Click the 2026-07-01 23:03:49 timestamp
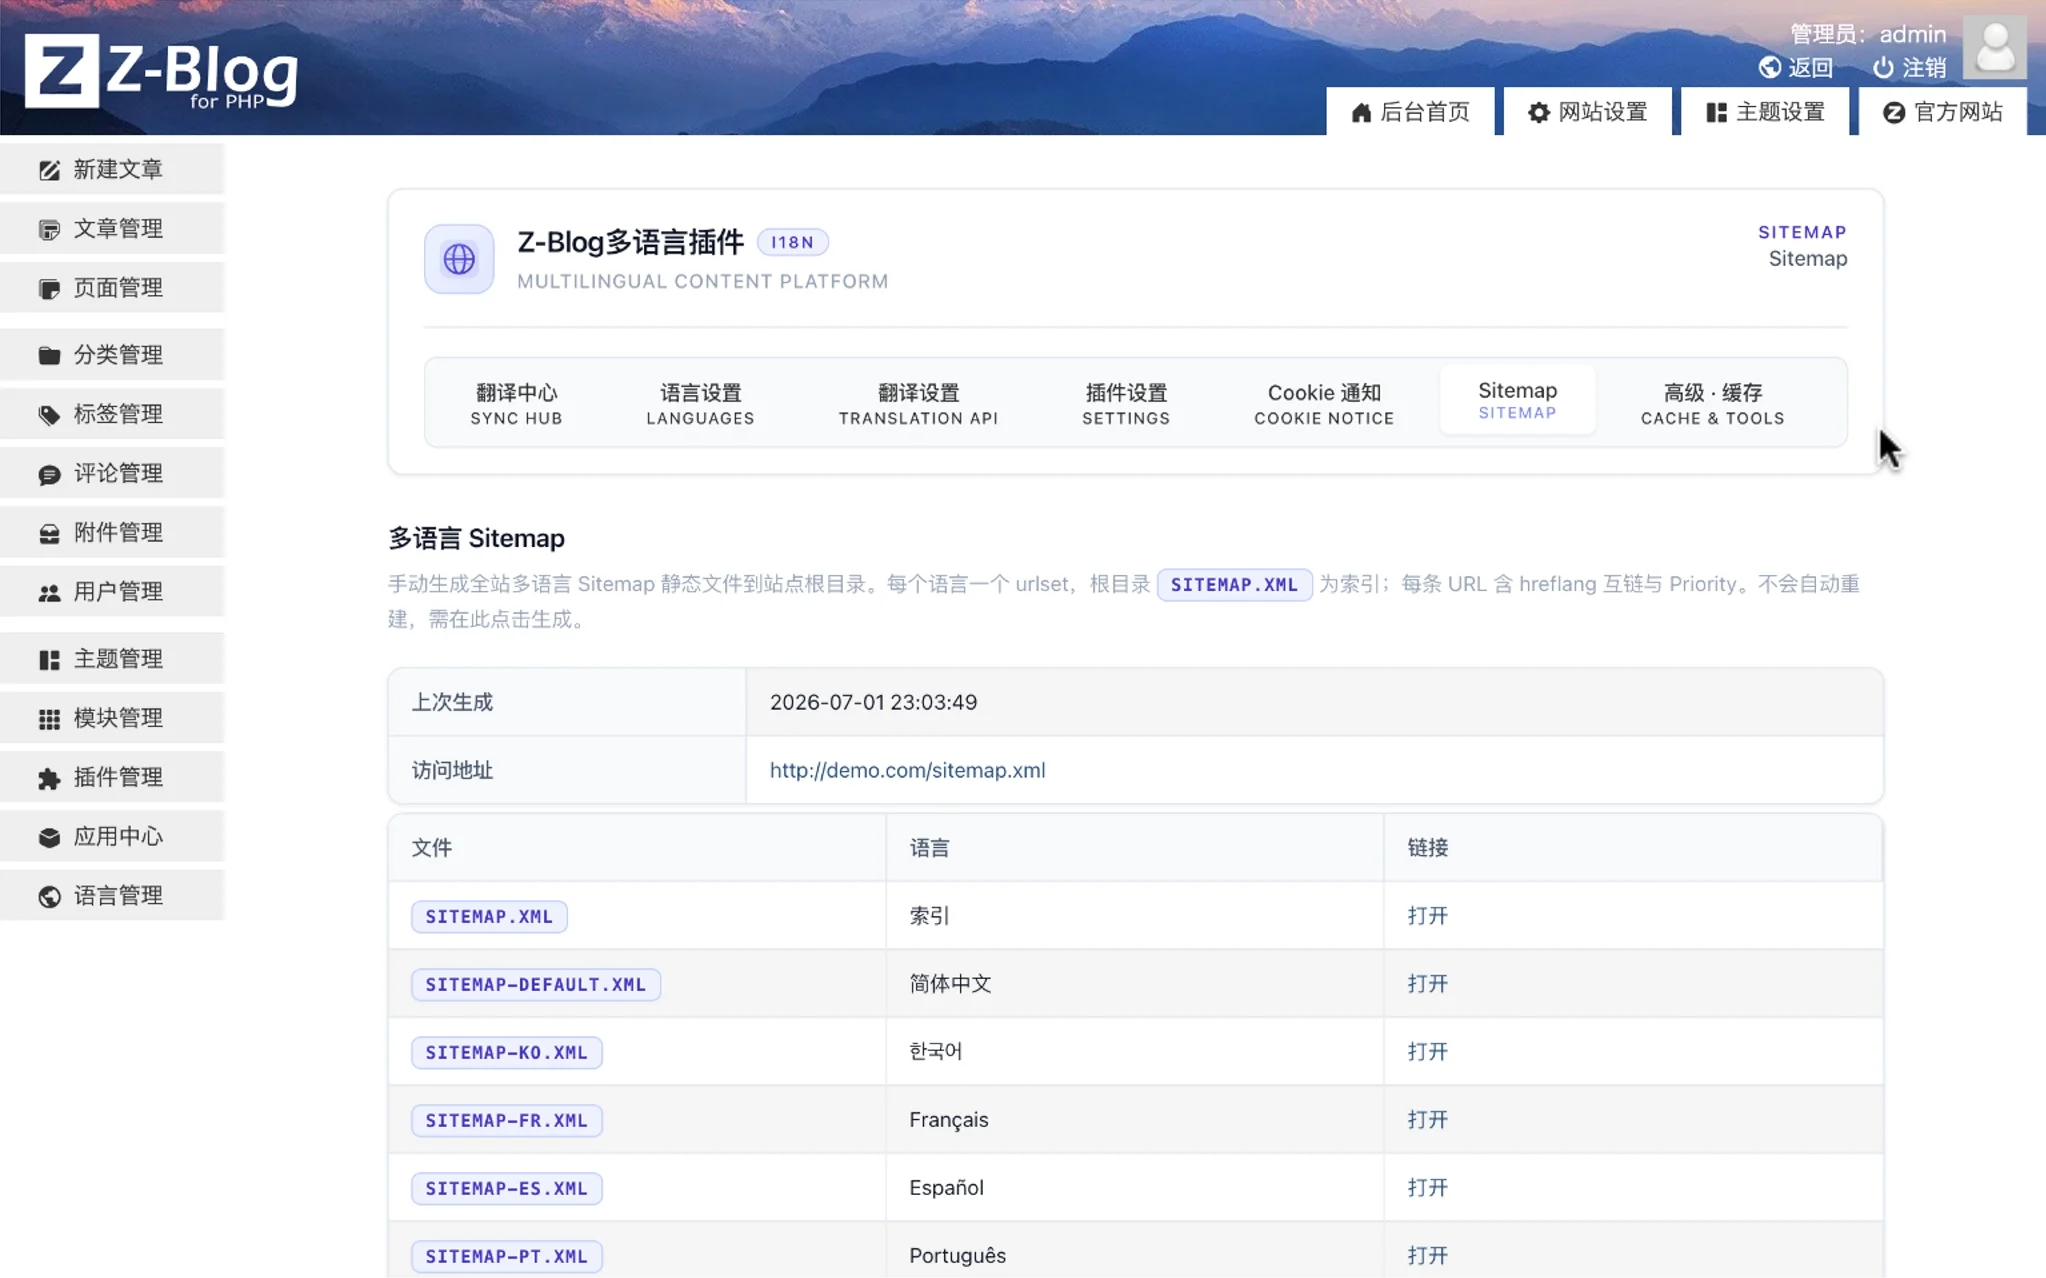 click(x=873, y=702)
